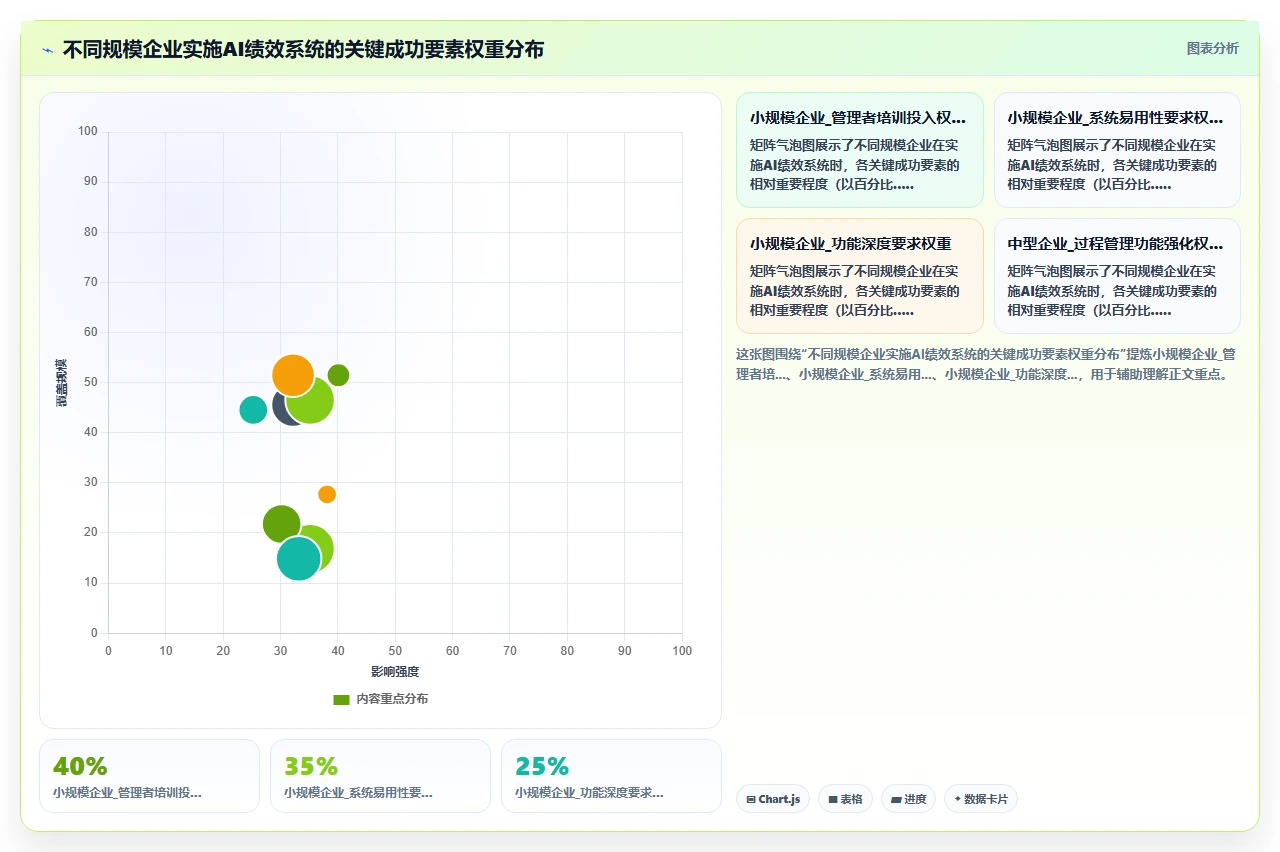Click the large teal bubble
Image resolution: width=1280 pixels, height=852 pixels.
[298, 558]
